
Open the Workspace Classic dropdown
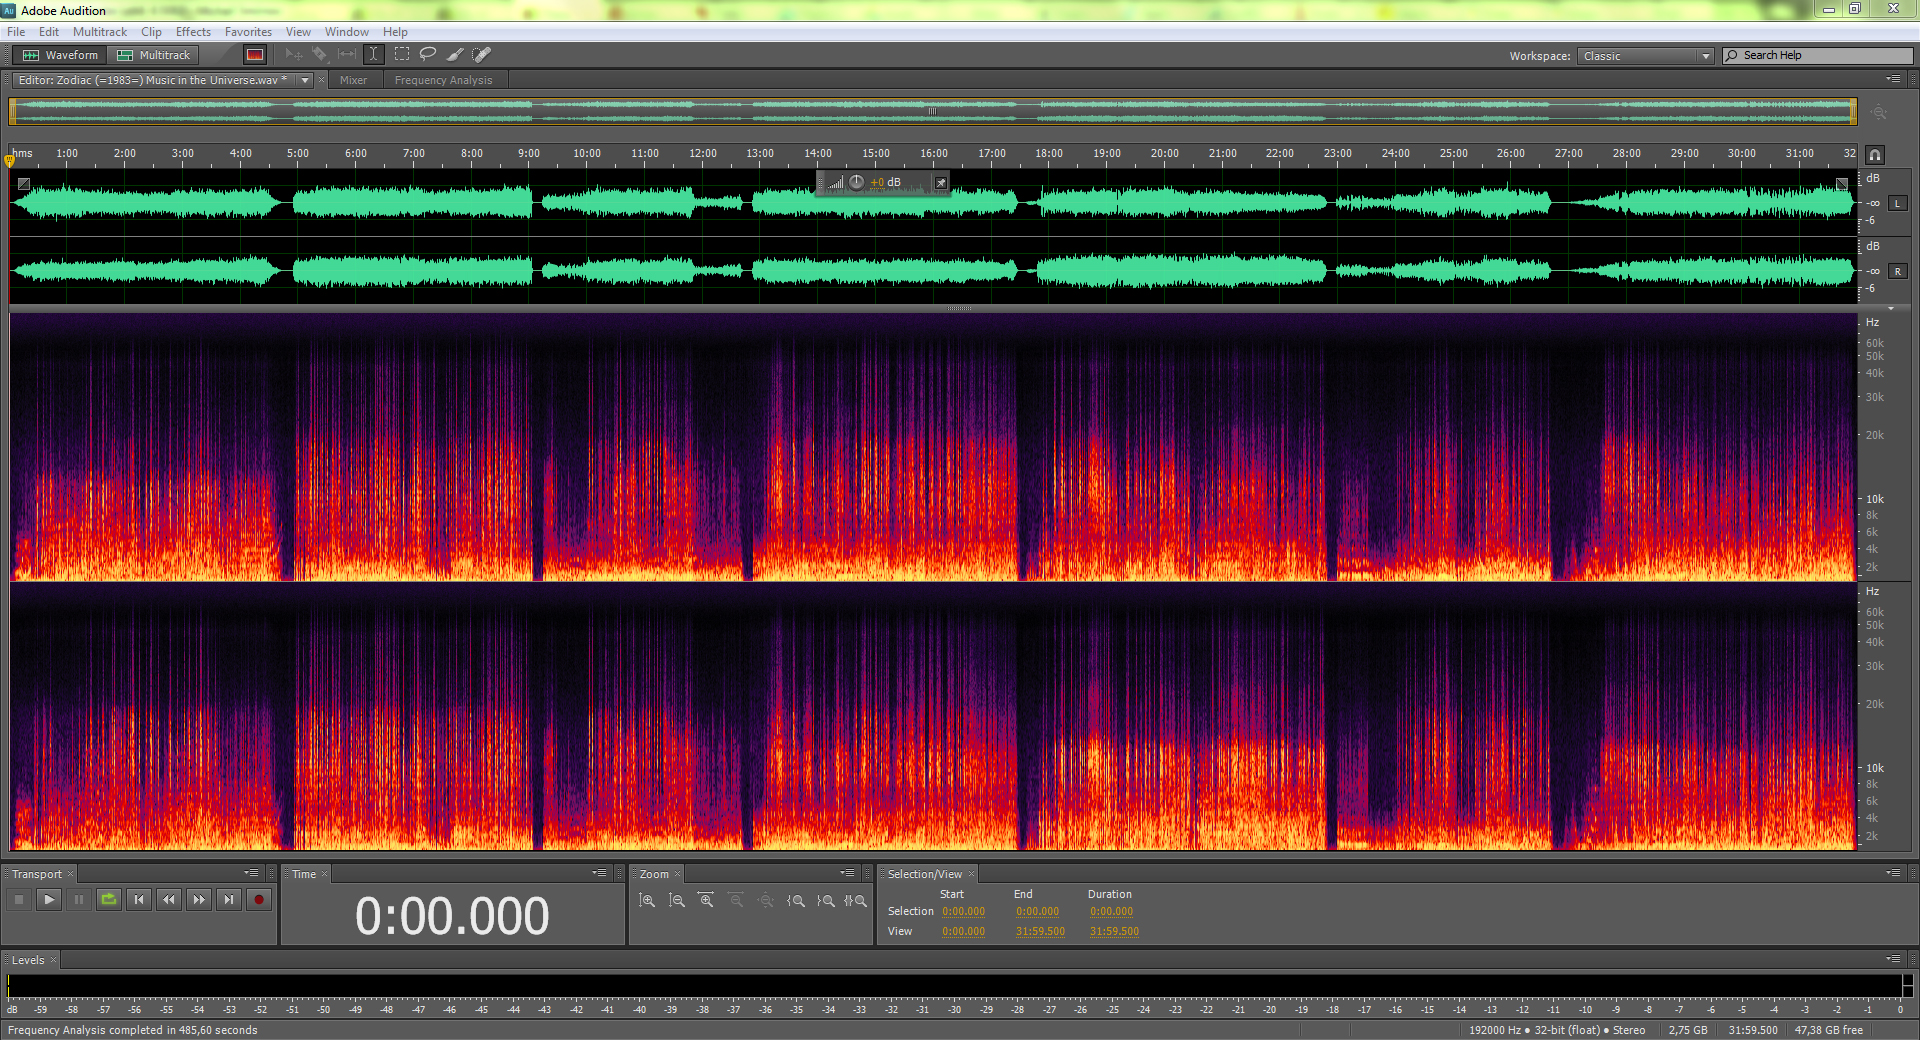tap(1646, 56)
